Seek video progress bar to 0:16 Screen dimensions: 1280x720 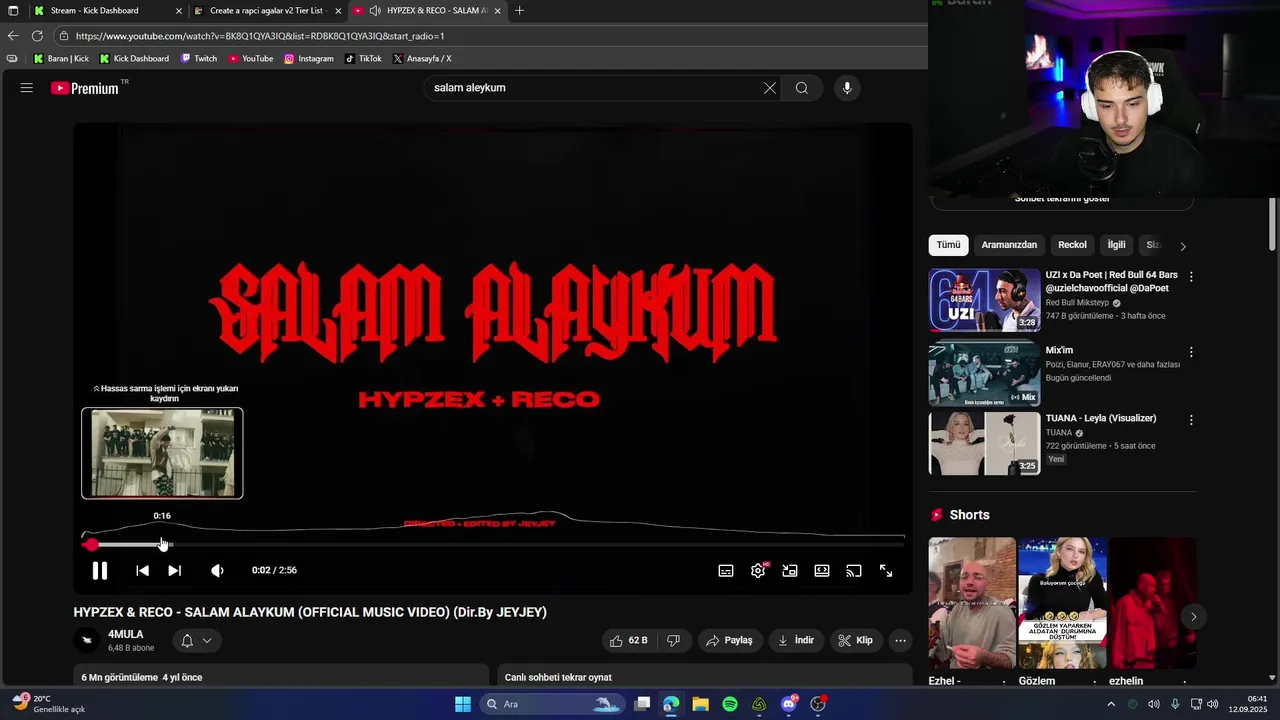tap(162, 545)
